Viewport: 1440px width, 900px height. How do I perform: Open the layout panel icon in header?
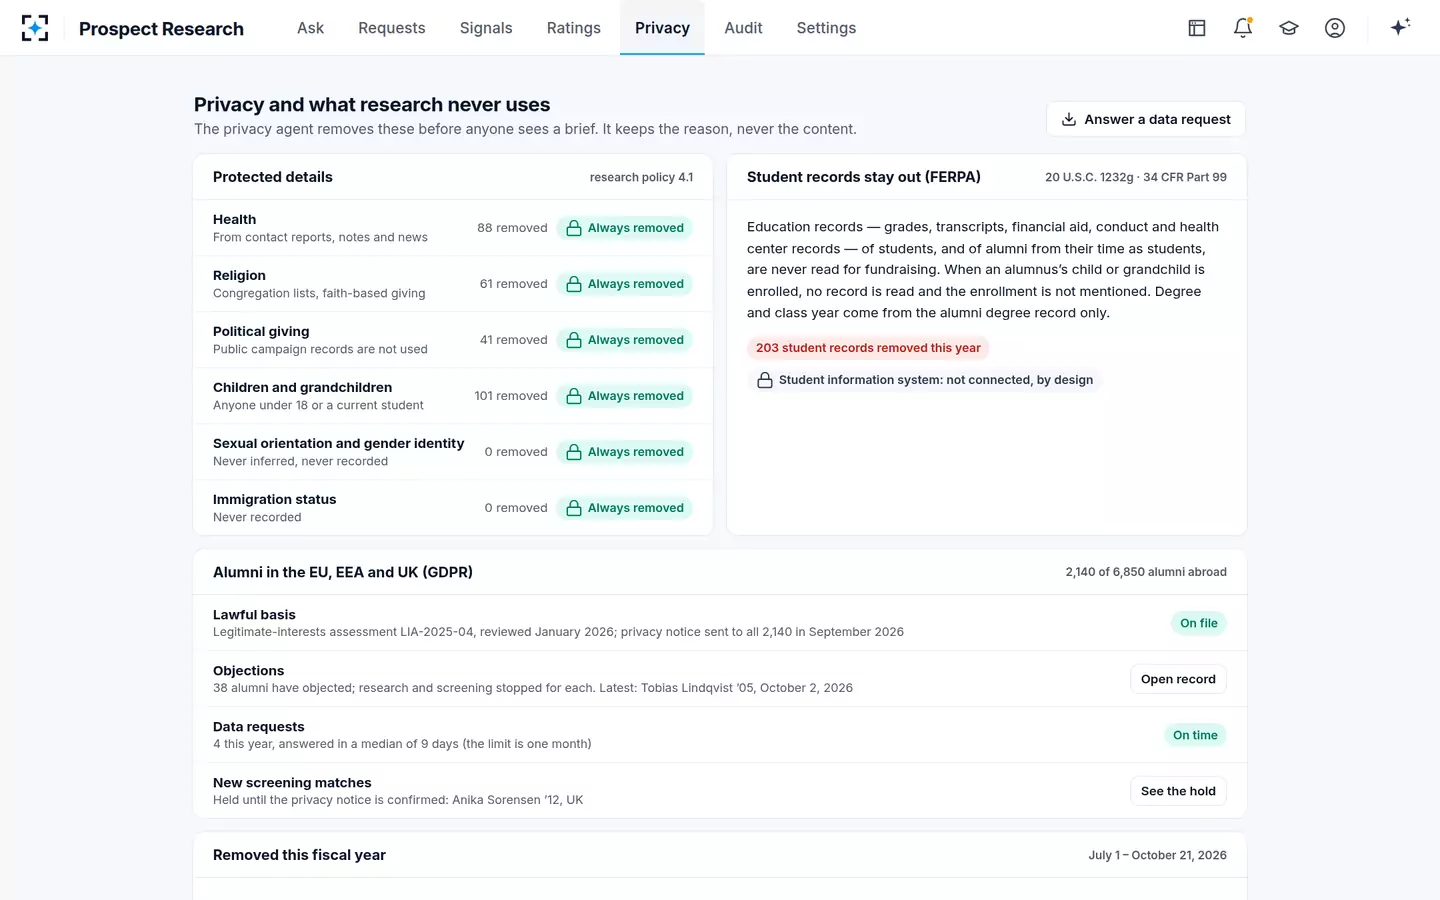[1197, 28]
